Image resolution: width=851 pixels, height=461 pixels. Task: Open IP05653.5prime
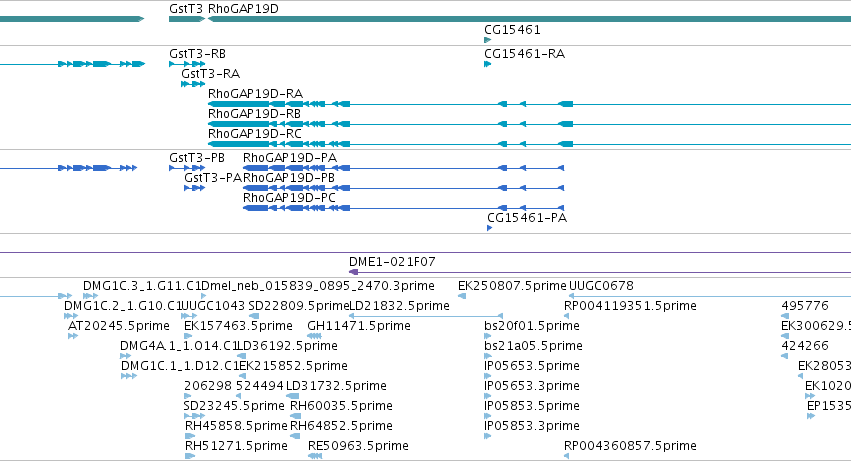[532, 367]
